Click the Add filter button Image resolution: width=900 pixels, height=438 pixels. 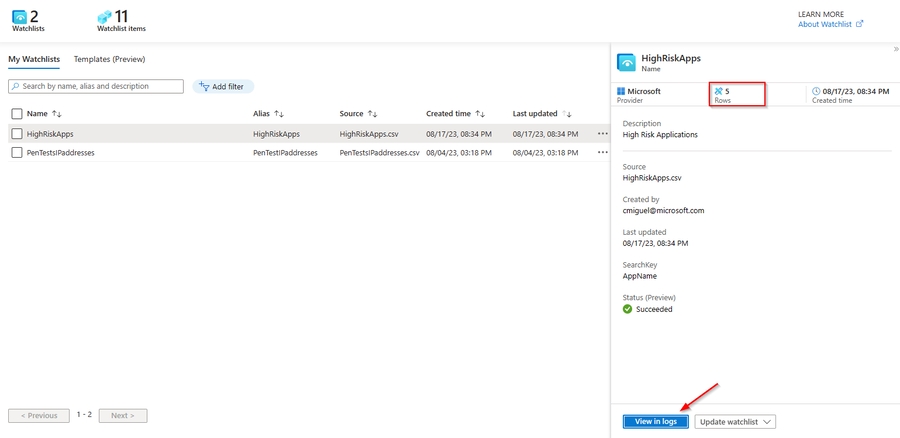pyautogui.click(x=223, y=87)
